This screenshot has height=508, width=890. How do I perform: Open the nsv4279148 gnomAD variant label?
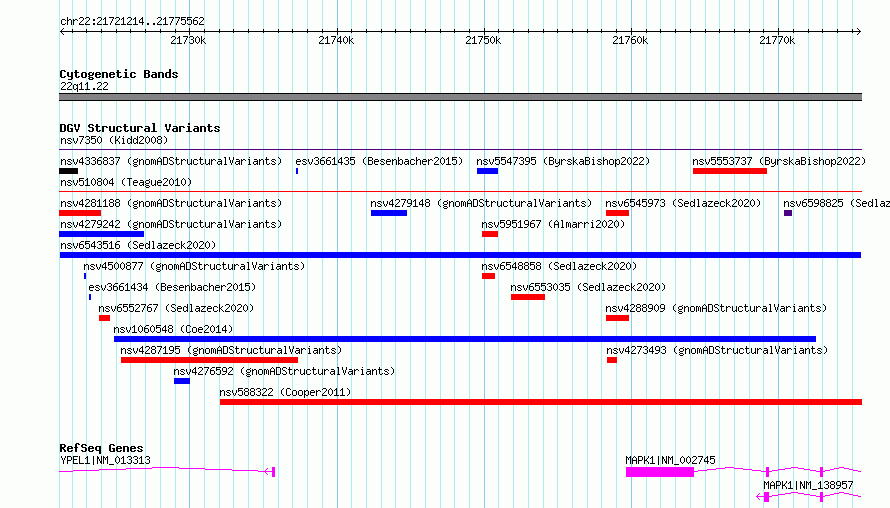coord(481,203)
